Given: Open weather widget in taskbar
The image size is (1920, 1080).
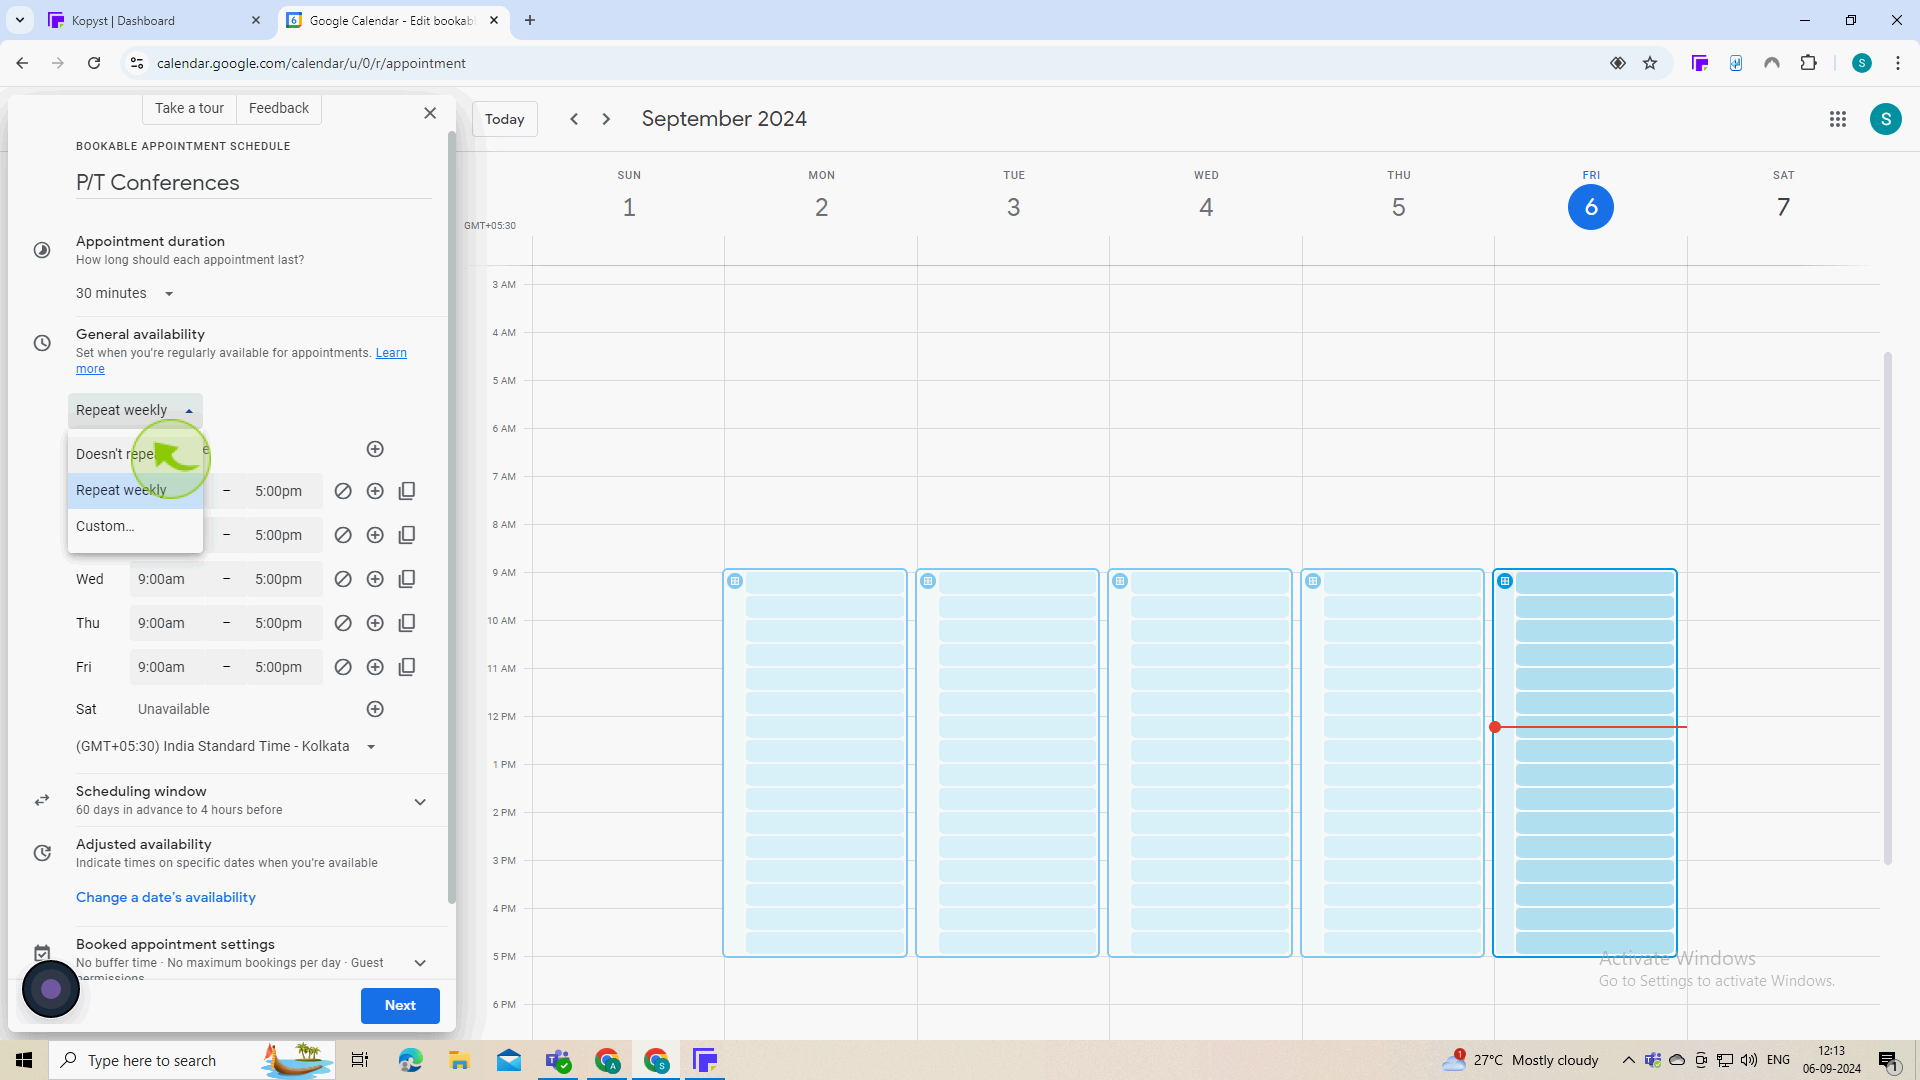Looking at the screenshot, I should [1520, 1060].
